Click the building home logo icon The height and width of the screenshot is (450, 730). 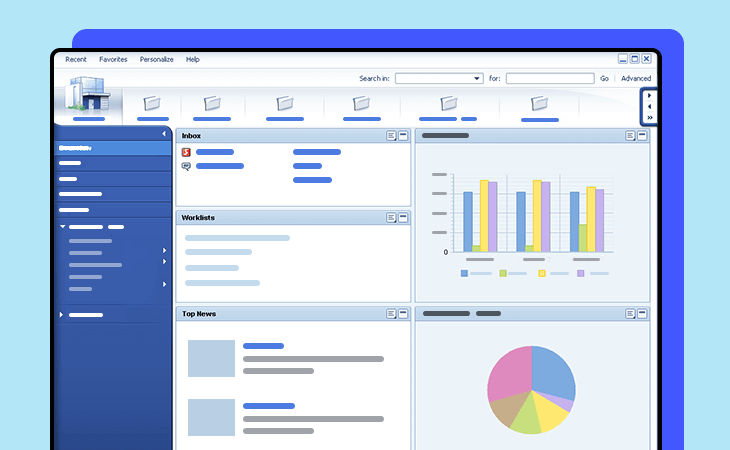pos(88,95)
